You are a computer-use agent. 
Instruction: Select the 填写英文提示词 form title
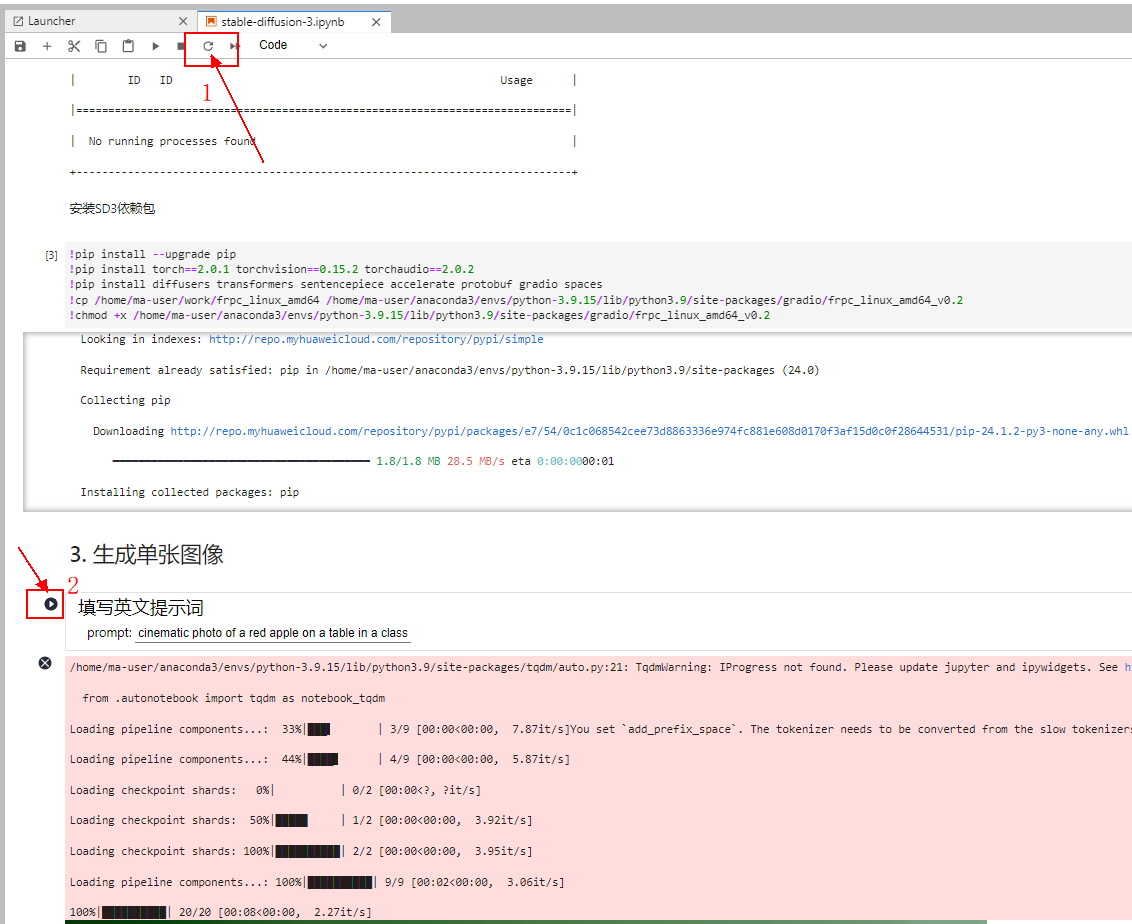click(141, 608)
